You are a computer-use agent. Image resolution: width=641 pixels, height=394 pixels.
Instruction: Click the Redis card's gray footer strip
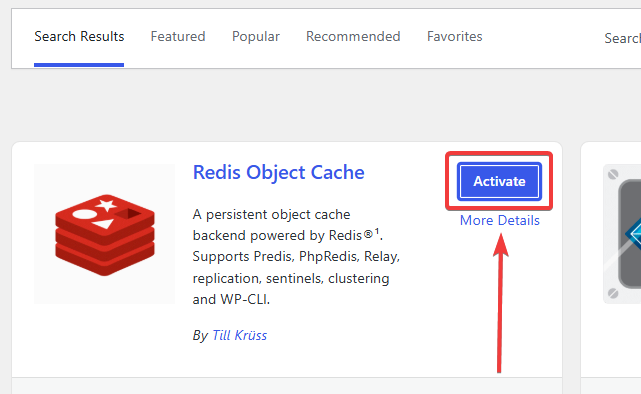point(287,386)
